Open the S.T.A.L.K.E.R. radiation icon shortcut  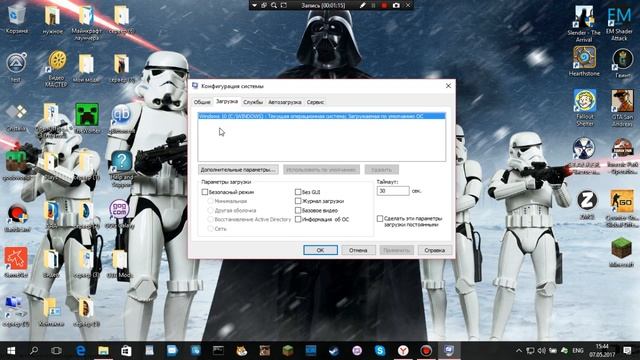click(584, 155)
